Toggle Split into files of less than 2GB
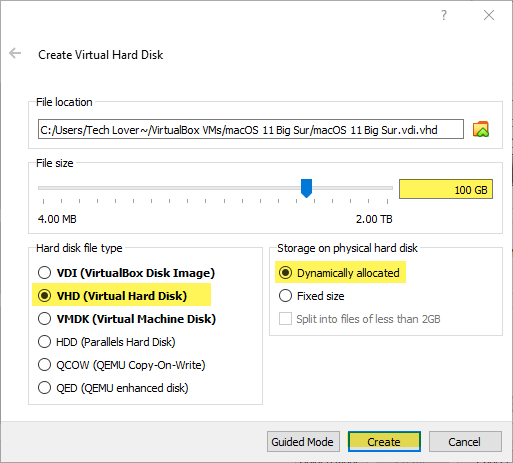The width and height of the screenshot is (513, 463). [360, 319]
